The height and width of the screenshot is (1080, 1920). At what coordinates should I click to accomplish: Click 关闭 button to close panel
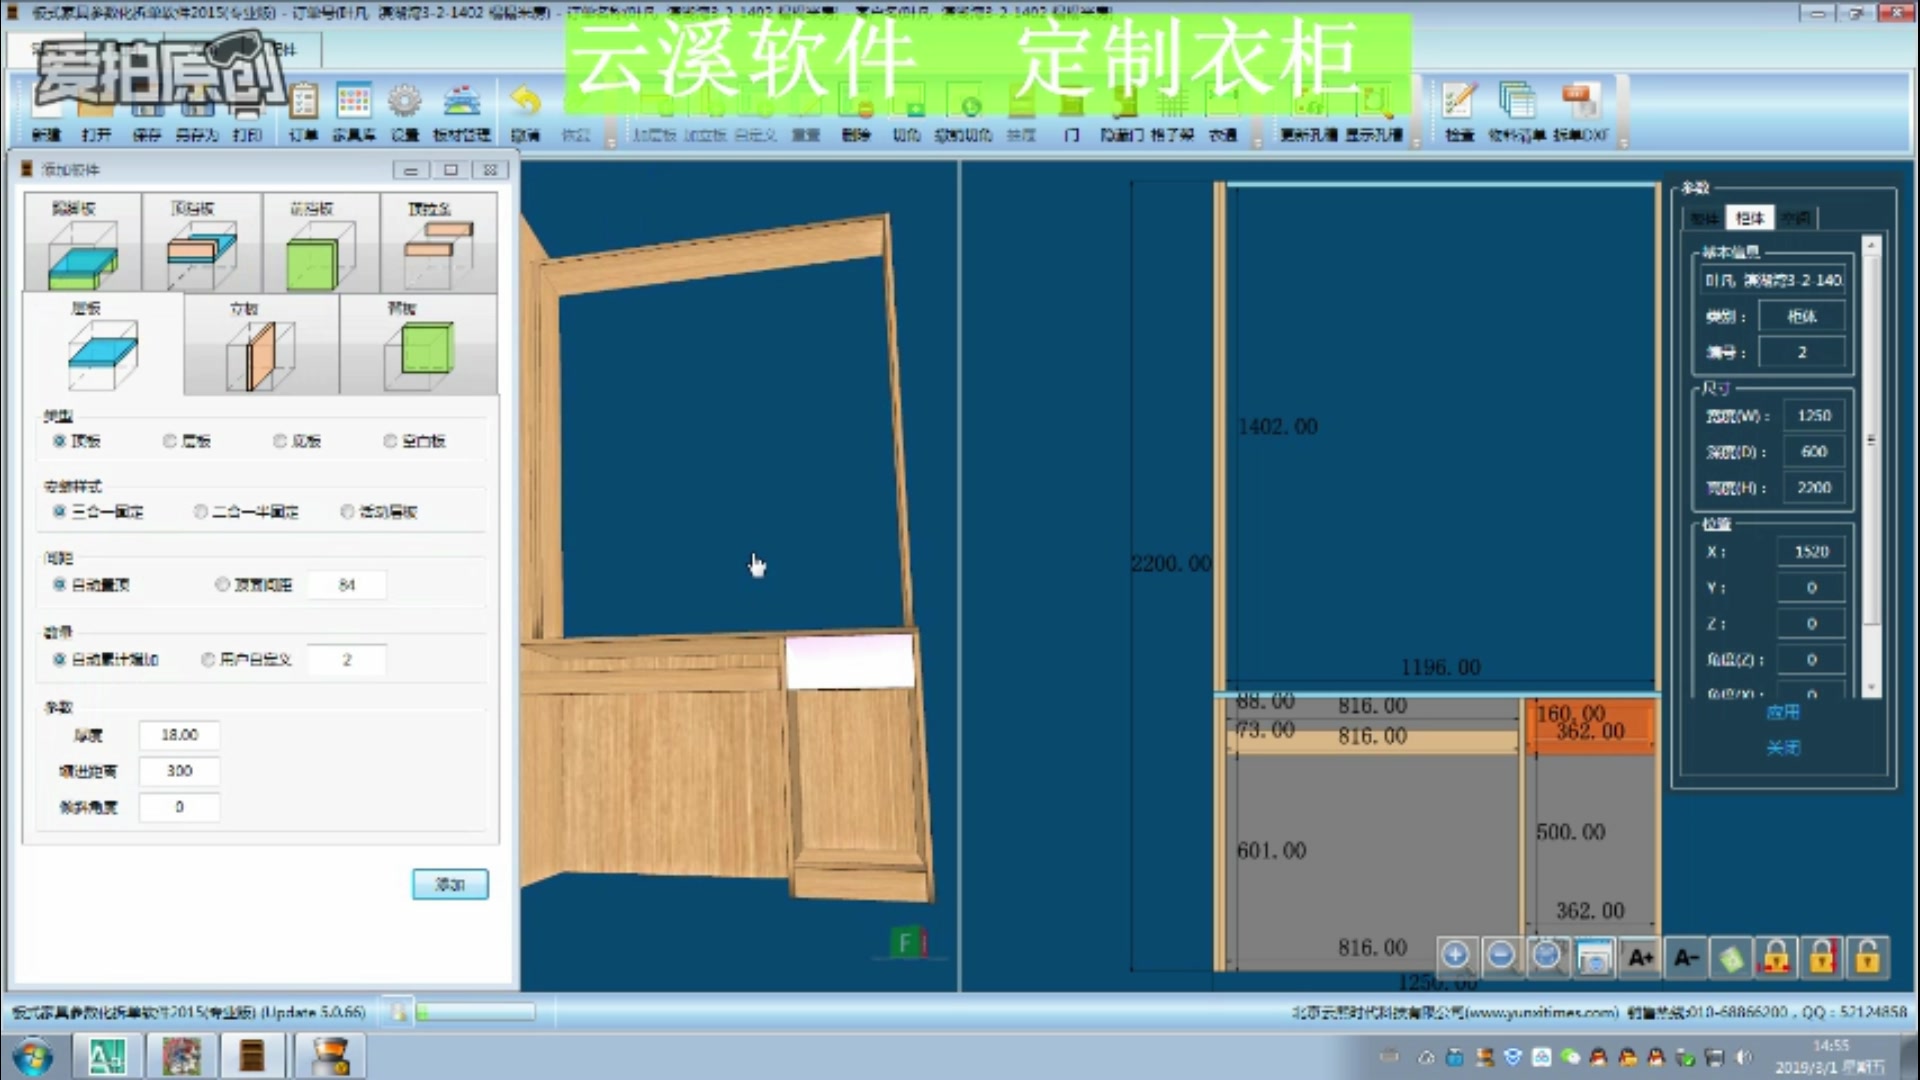tap(1782, 748)
